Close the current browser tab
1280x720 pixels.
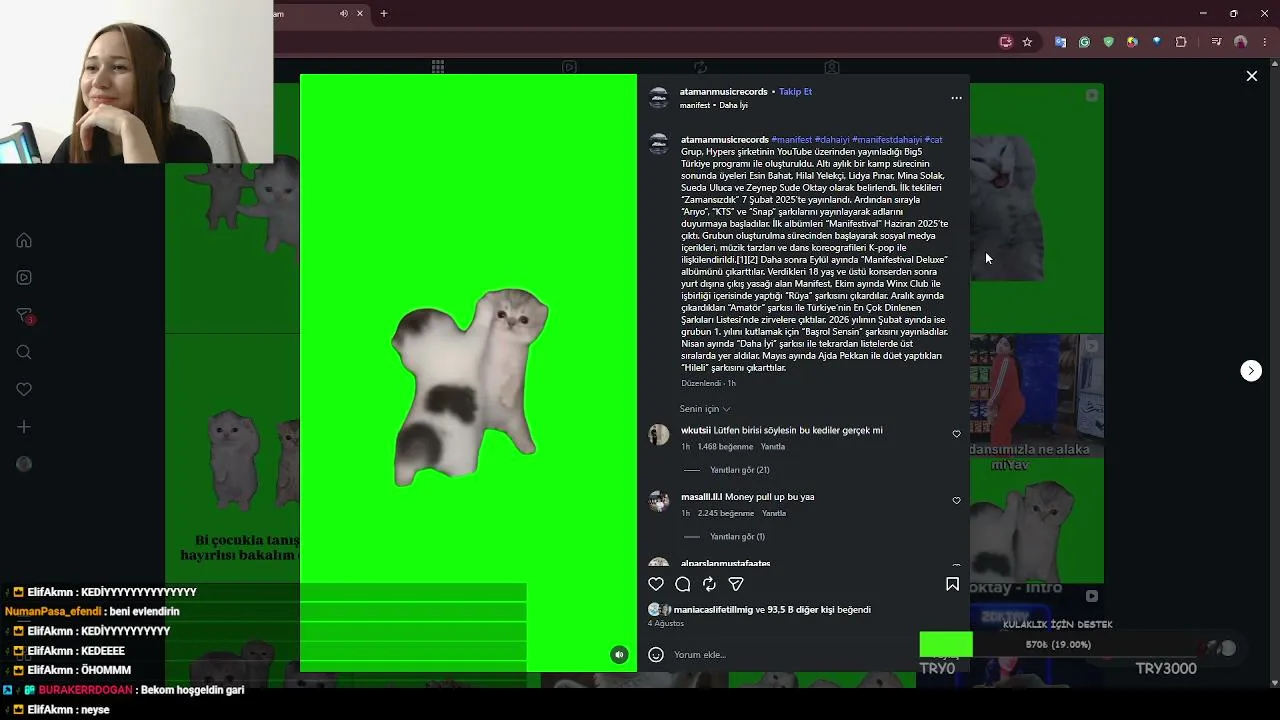360,14
